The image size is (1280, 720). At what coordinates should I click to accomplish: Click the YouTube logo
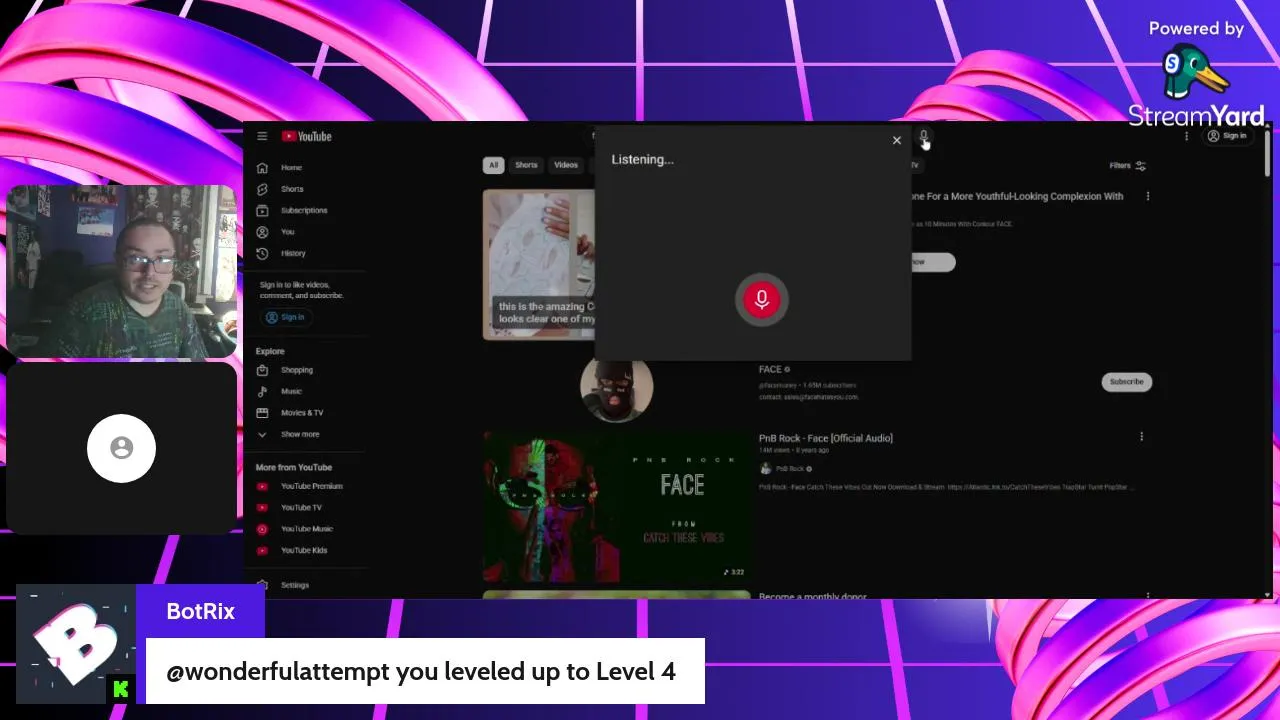(x=306, y=136)
